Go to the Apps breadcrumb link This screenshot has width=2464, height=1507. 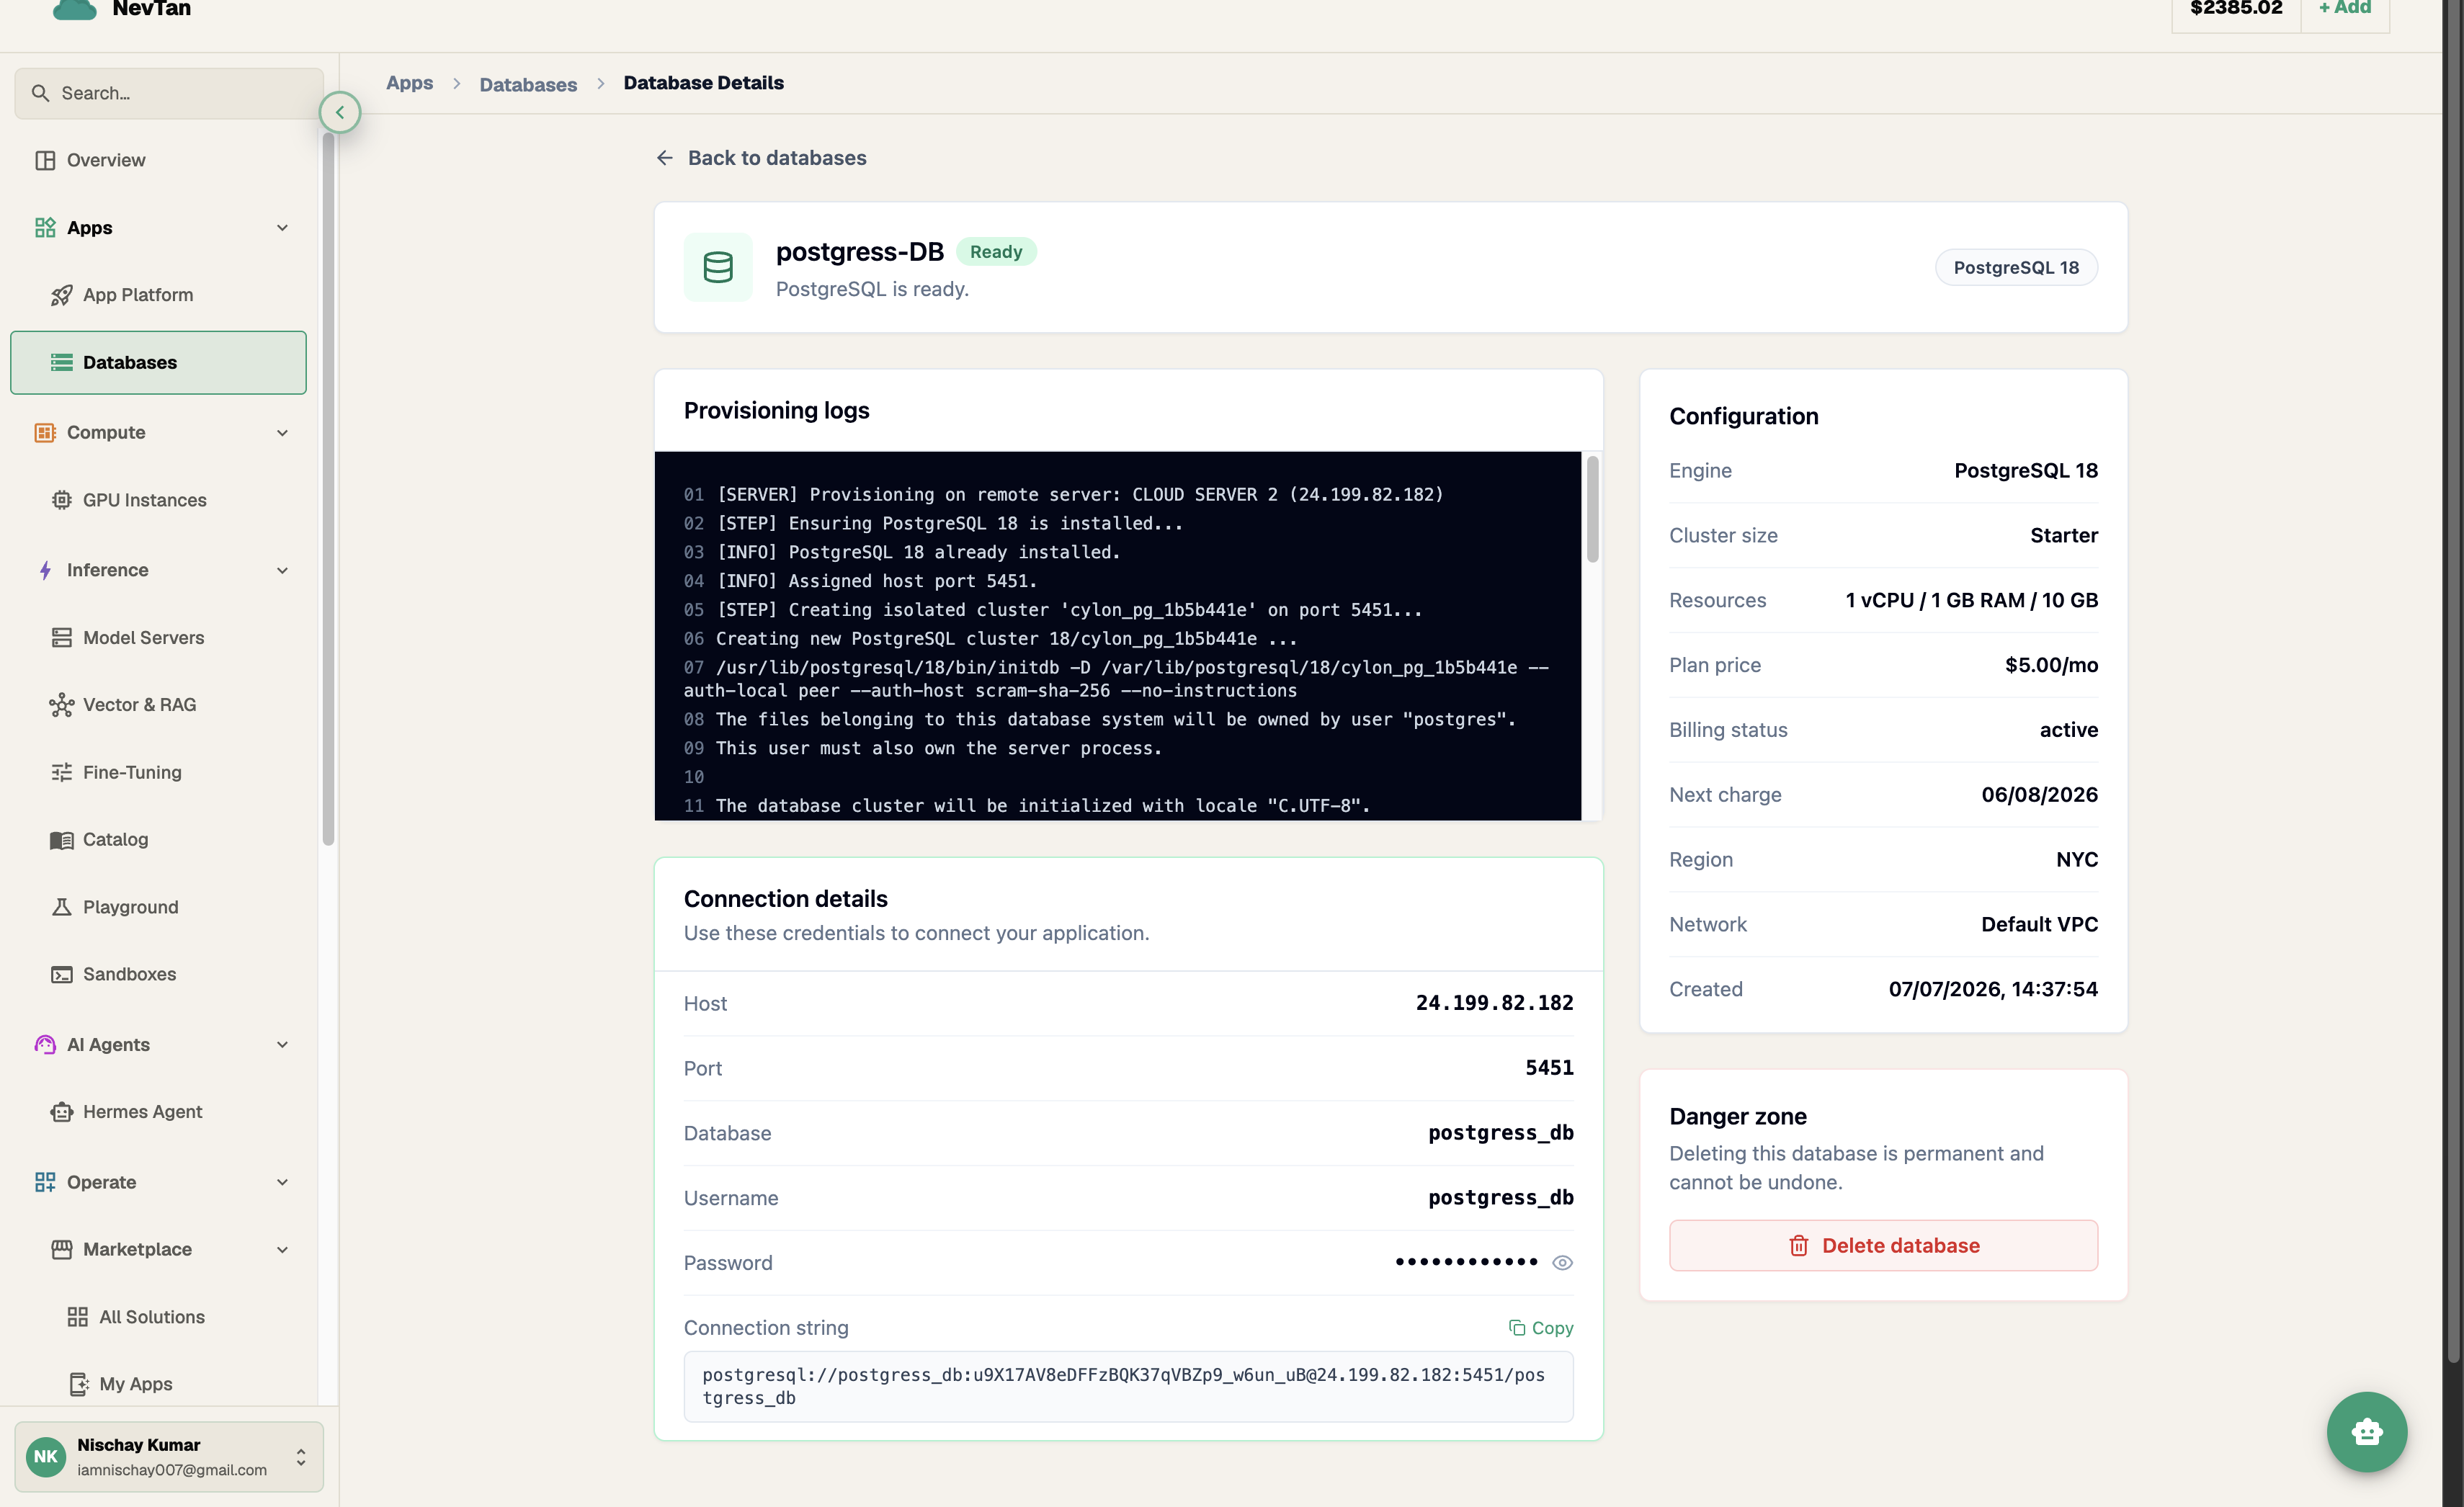(x=409, y=83)
